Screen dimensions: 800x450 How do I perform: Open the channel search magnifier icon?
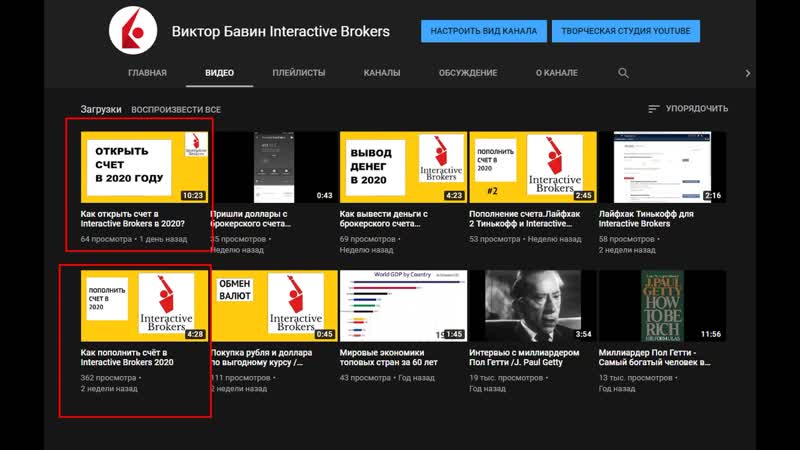pyautogui.click(x=623, y=73)
